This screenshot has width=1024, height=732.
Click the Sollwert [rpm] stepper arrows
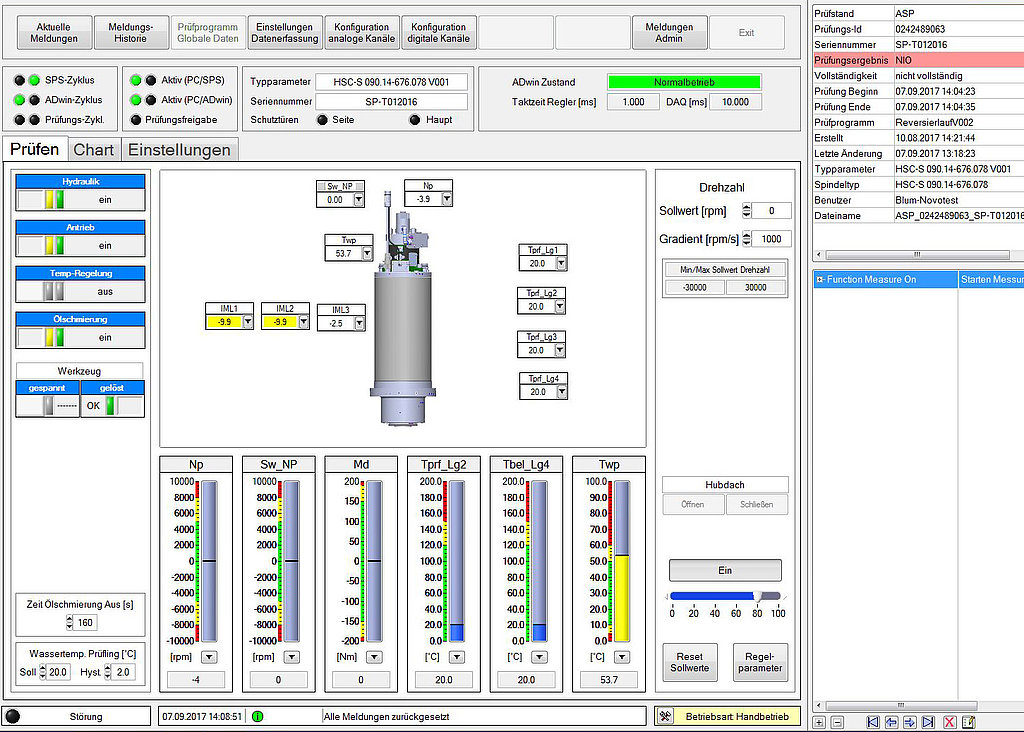[746, 210]
